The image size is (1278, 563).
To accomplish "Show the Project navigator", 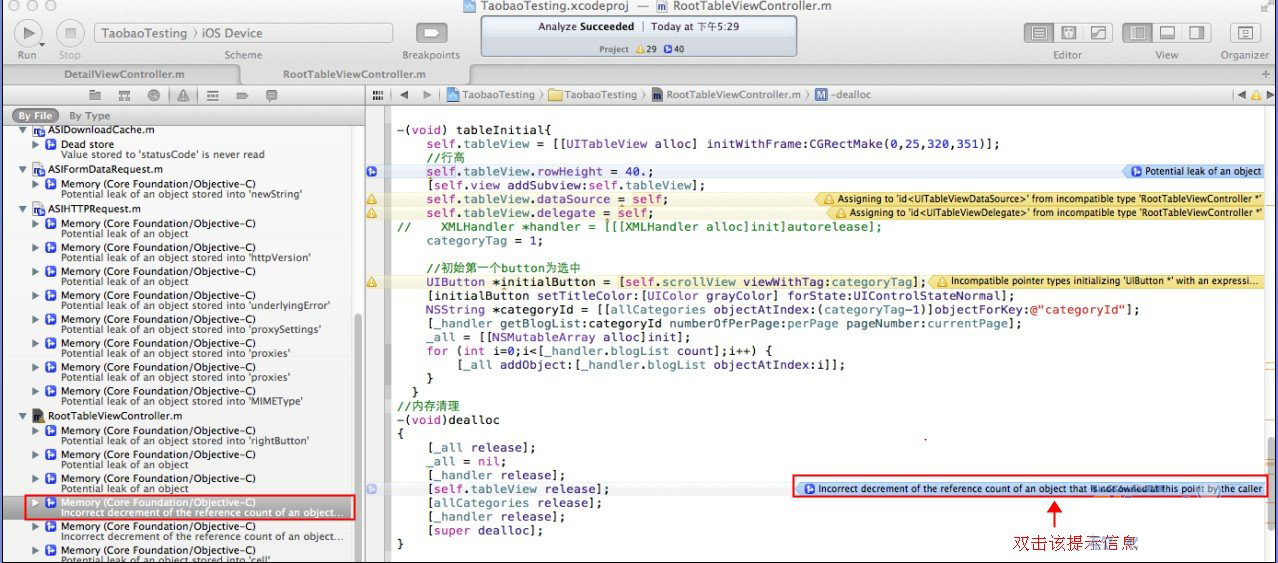I will coord(95,95).
